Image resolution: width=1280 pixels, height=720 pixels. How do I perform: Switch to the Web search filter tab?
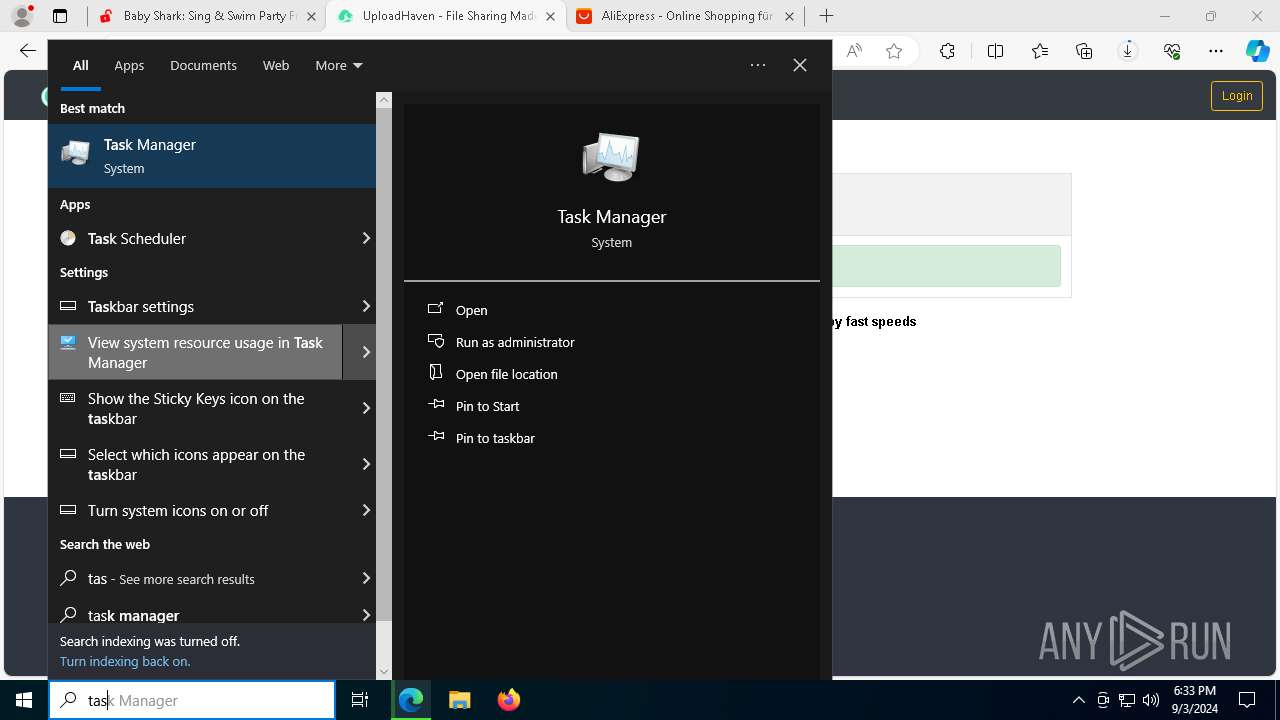click(276, 65)
